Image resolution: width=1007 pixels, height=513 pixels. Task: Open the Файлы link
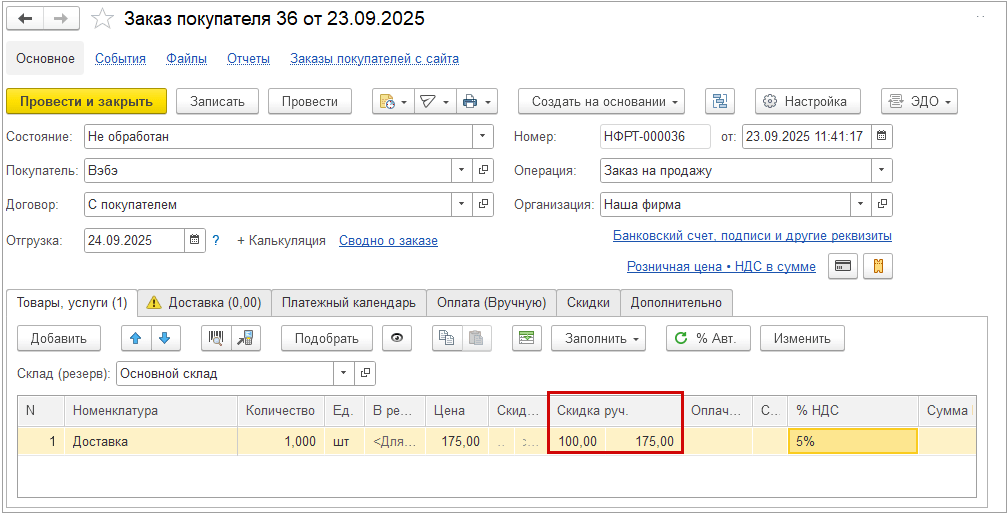click(186, 59)
